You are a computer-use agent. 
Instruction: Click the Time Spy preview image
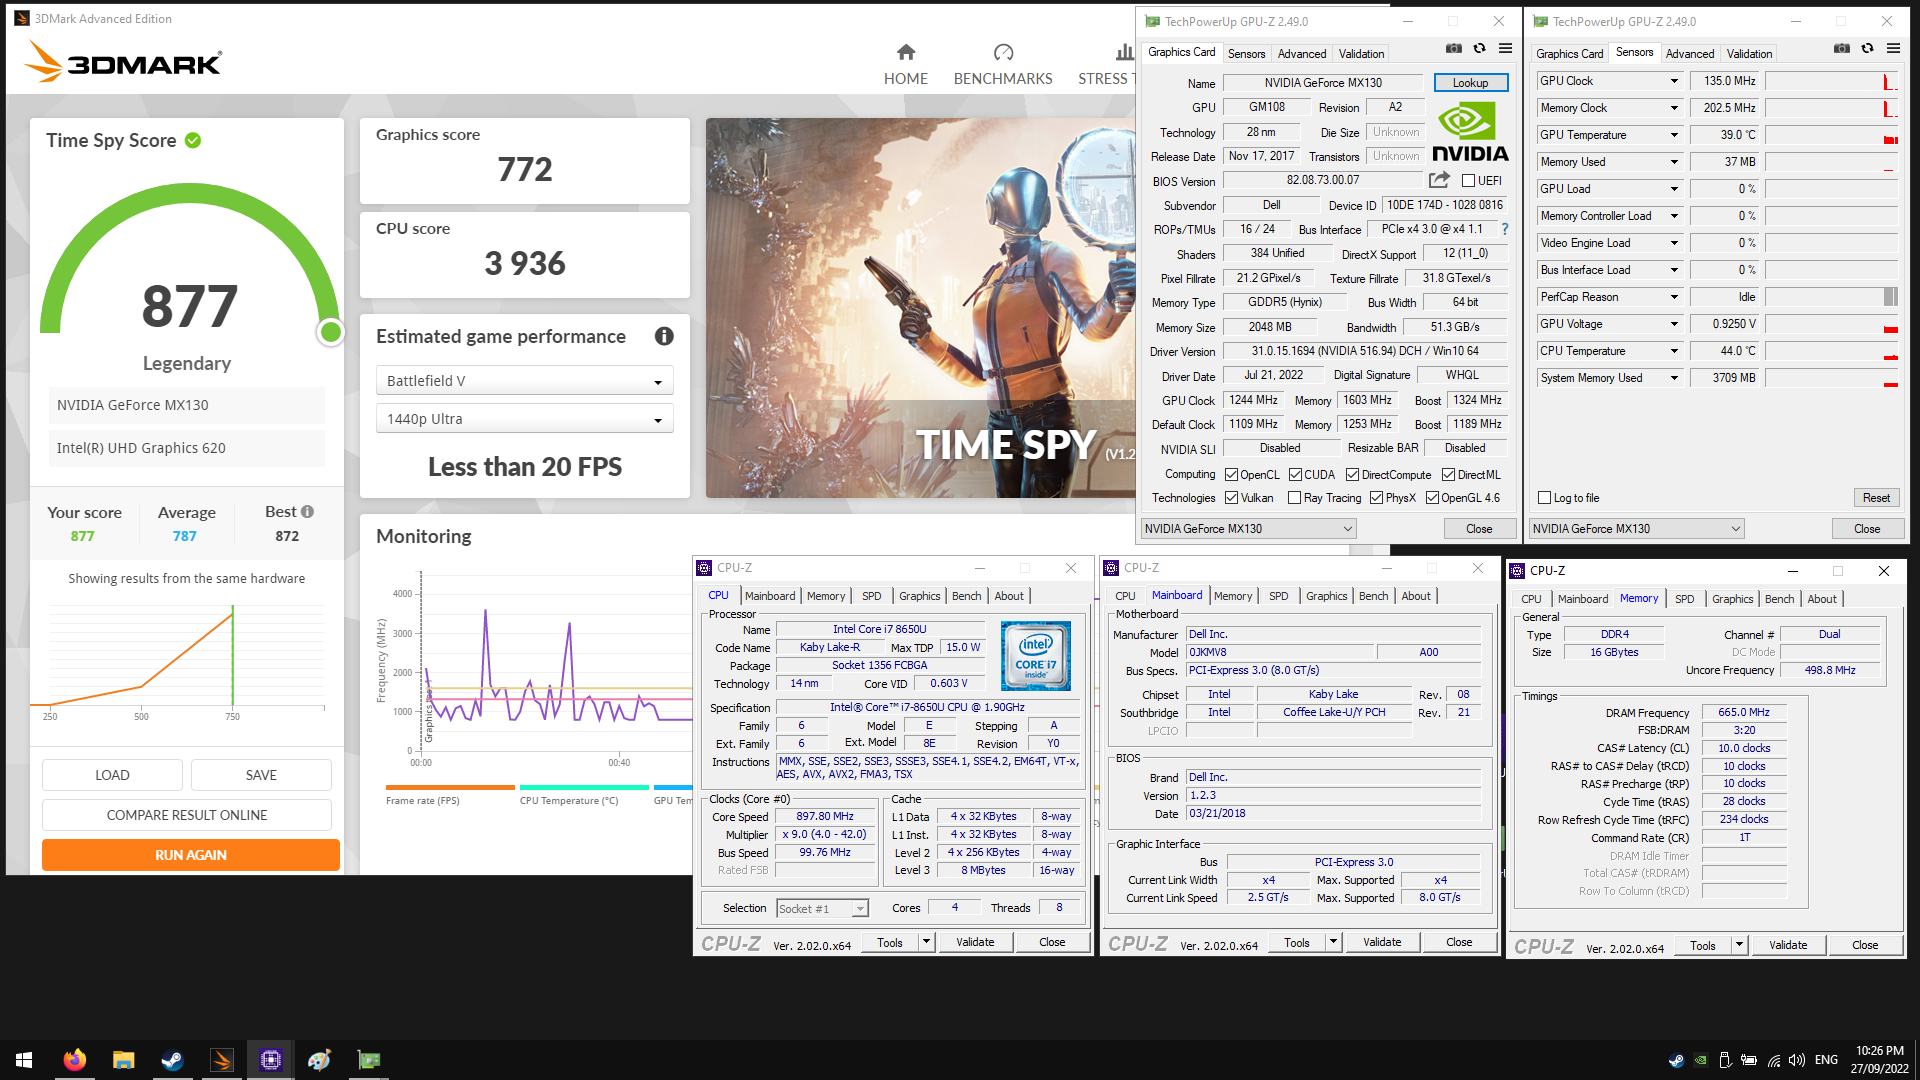920,308
